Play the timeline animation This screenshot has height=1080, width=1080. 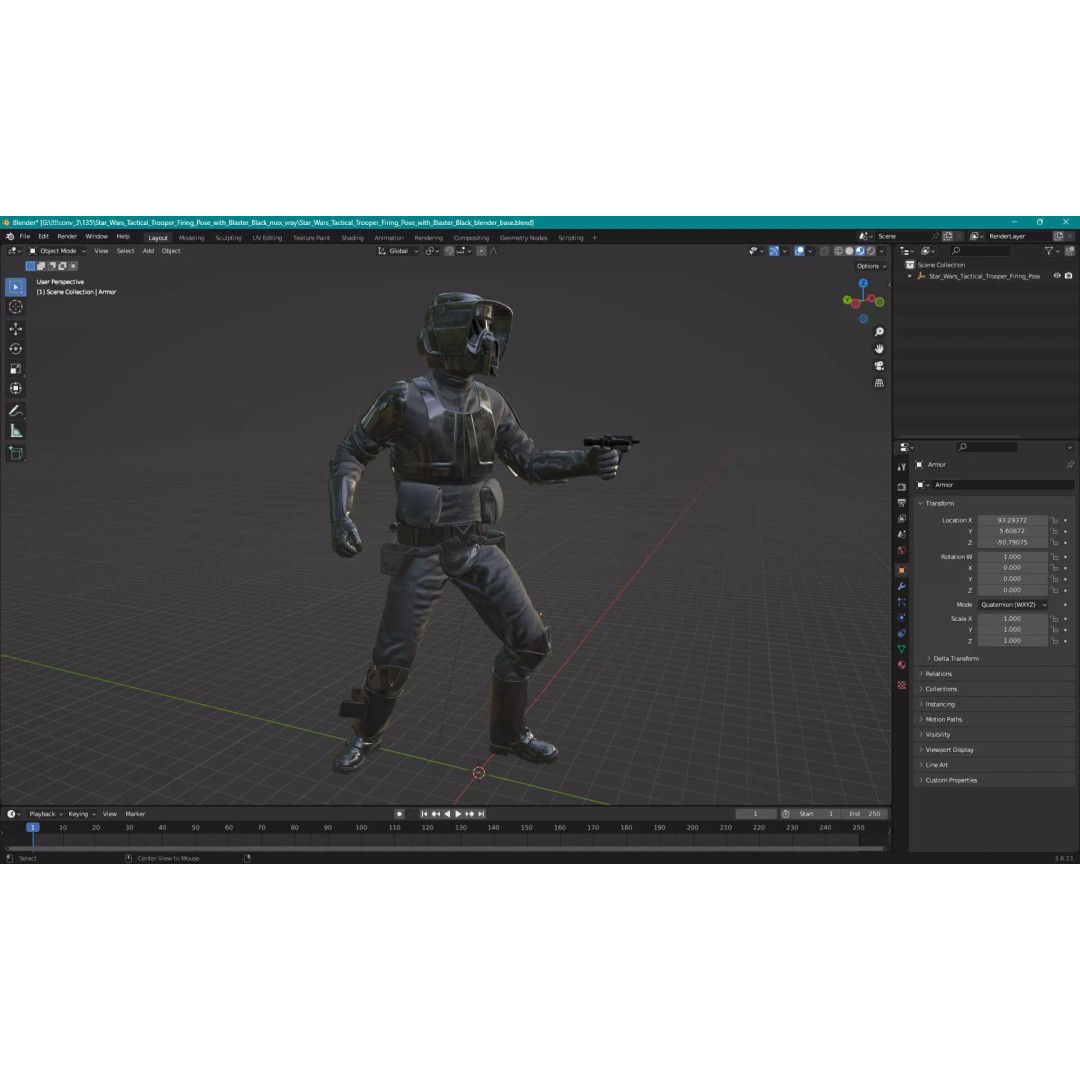point(459,814)
